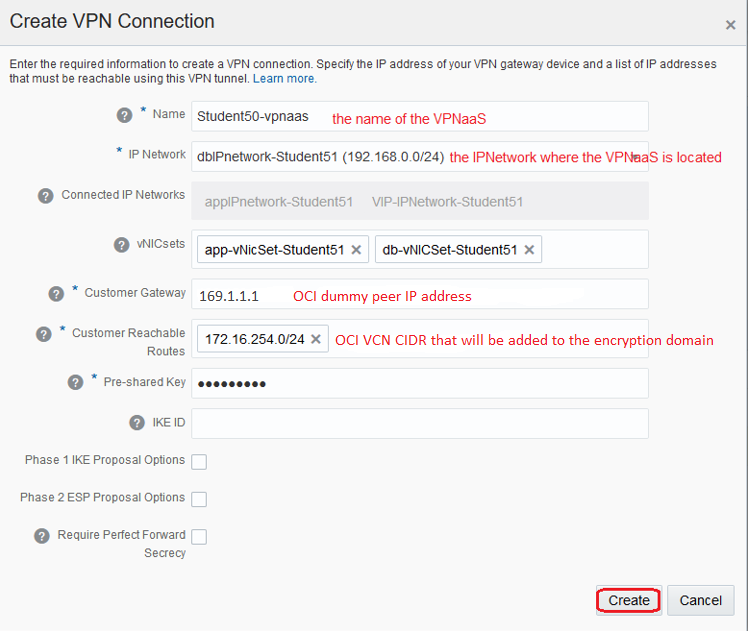Click the Pre-shared Key help icon
Image resolution: width=748 pixels, height=631 pixels.
(76, 382)
